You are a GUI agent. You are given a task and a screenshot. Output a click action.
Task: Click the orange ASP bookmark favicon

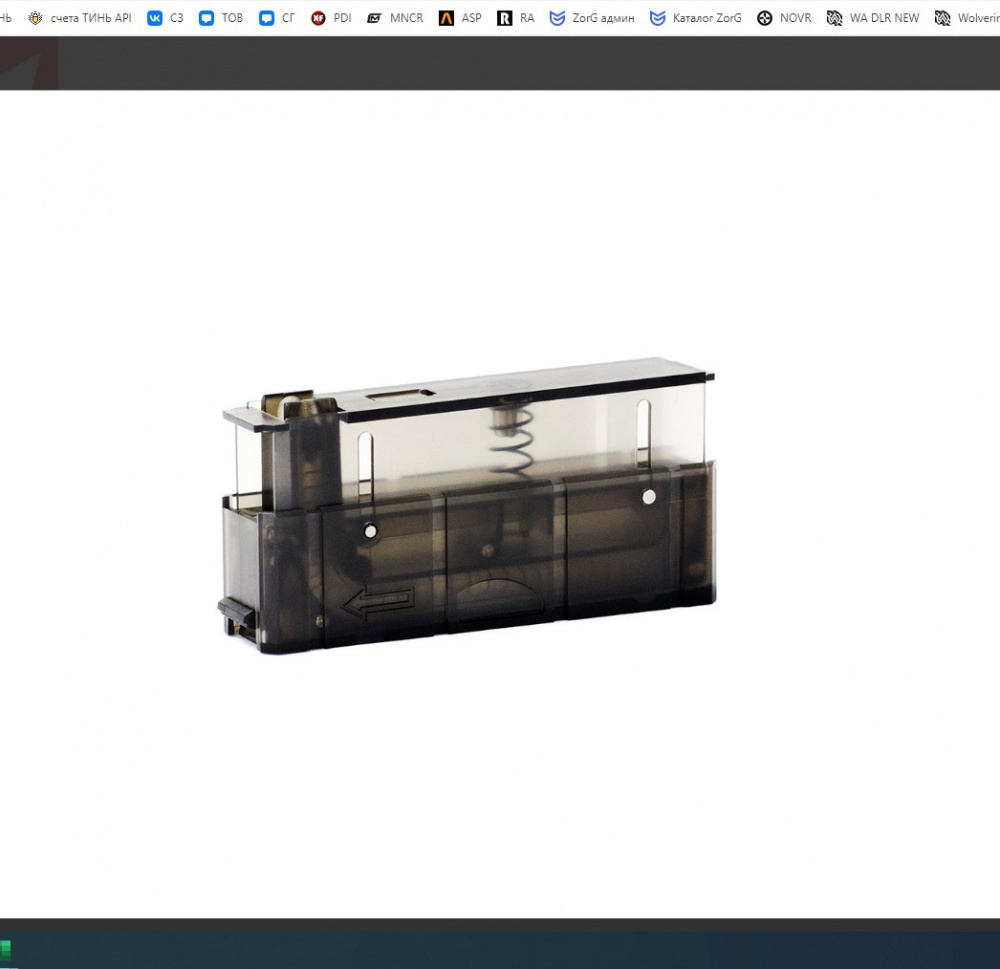coord(446,18)
